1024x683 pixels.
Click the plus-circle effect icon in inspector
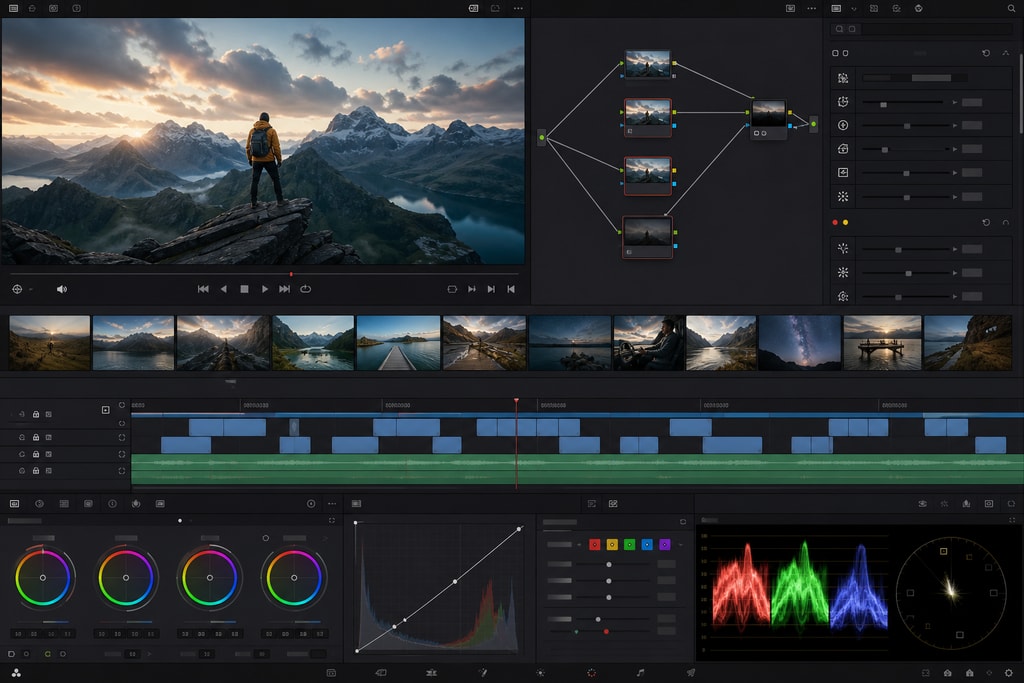[843, 125]
